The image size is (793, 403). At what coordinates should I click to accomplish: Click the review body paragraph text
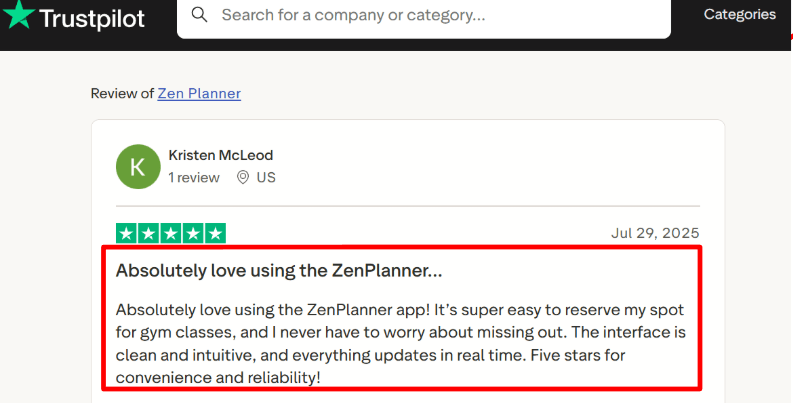[x=400, y=343]
